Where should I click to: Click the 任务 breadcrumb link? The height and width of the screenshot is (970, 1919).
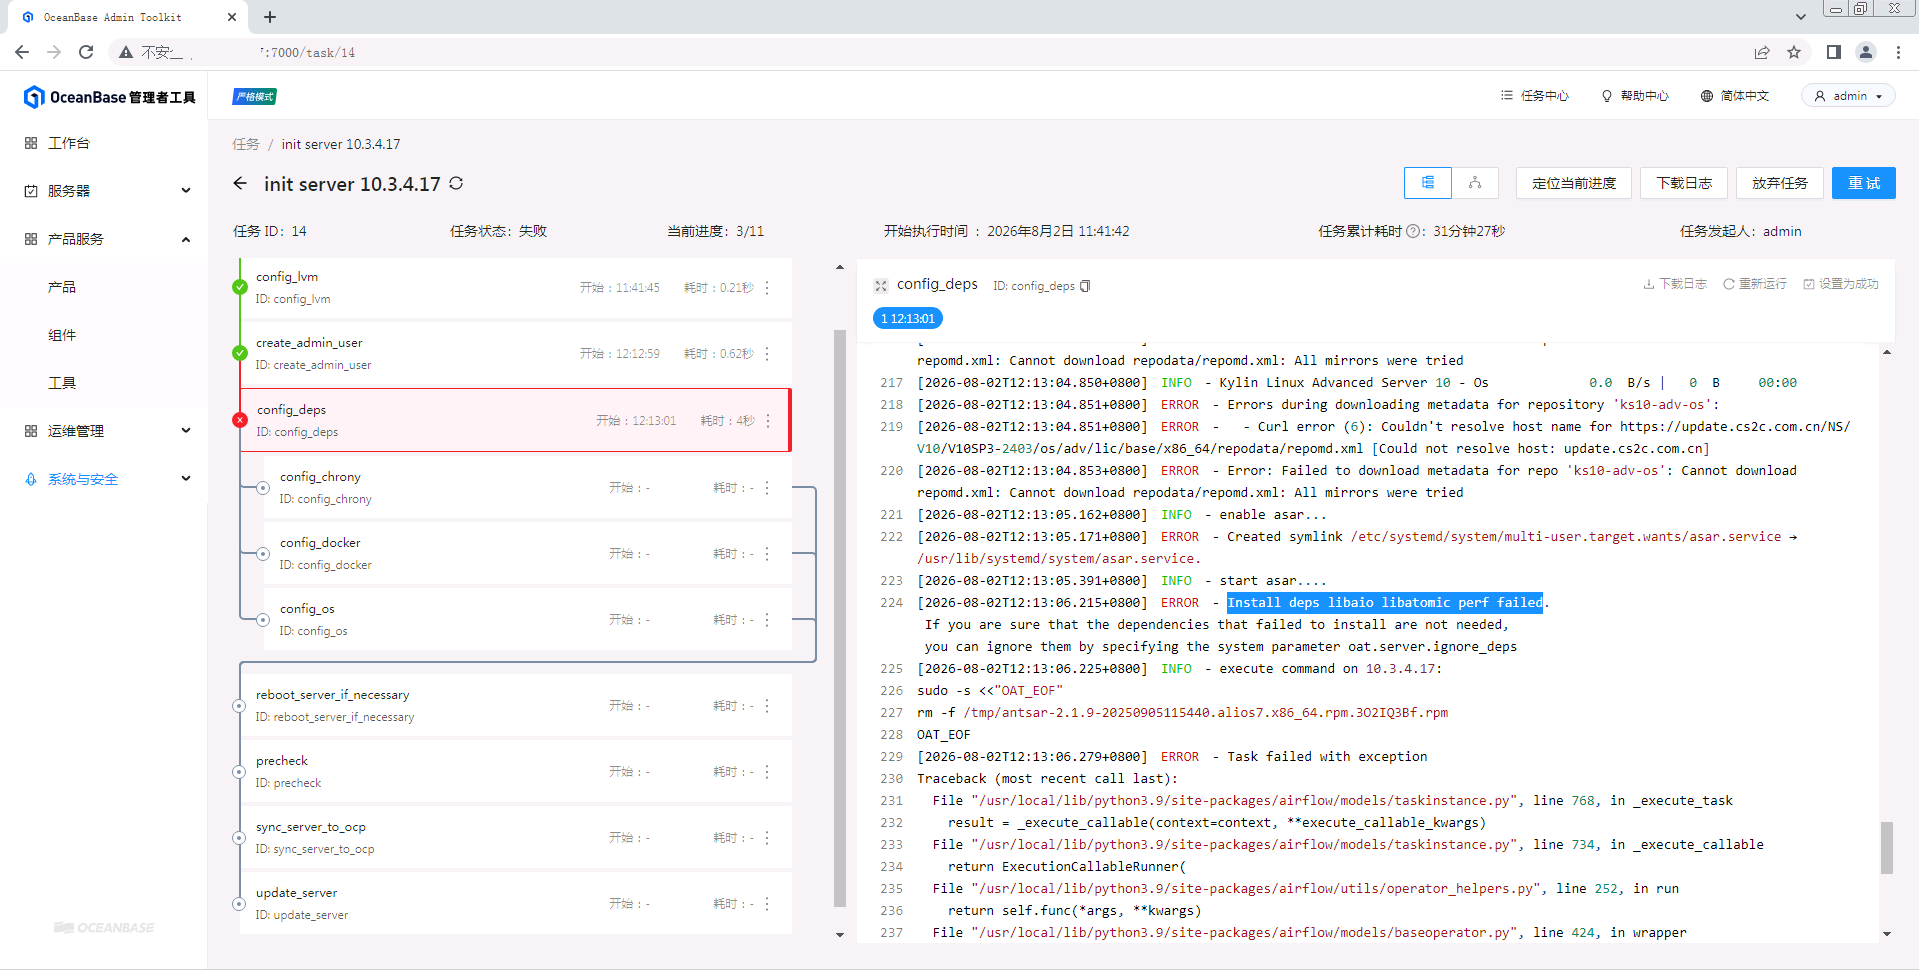point(245,144)
